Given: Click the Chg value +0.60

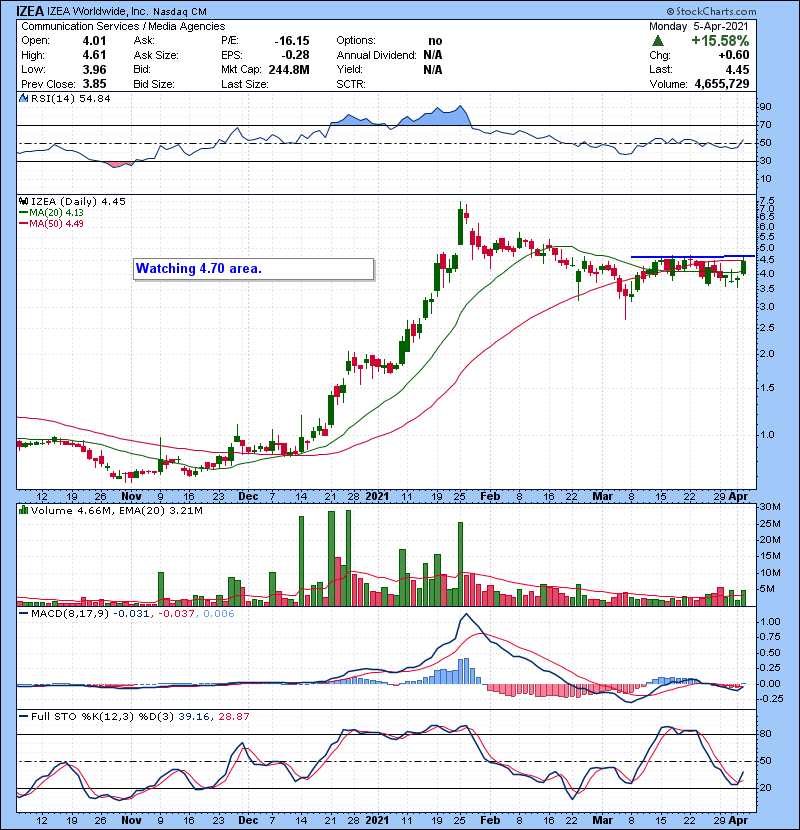Looking at the screenshot, I should pyautogui.click(x=734, y=55).
